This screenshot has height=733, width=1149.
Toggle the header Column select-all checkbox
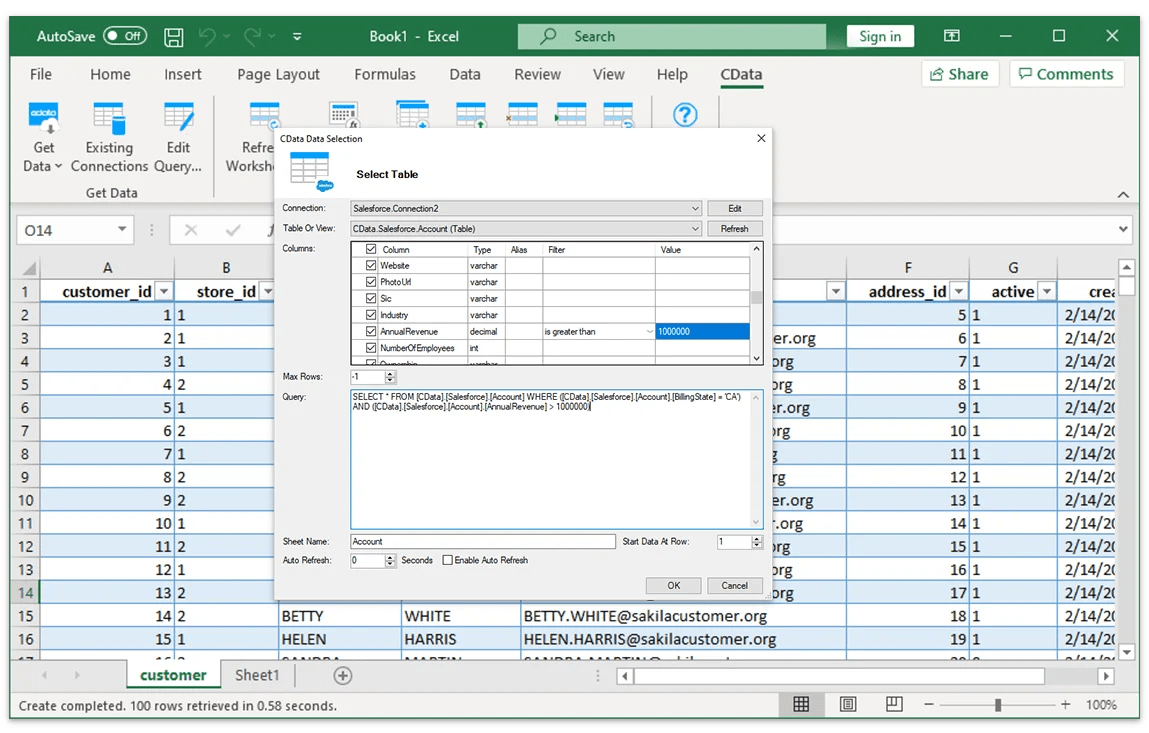coord(371,249)
